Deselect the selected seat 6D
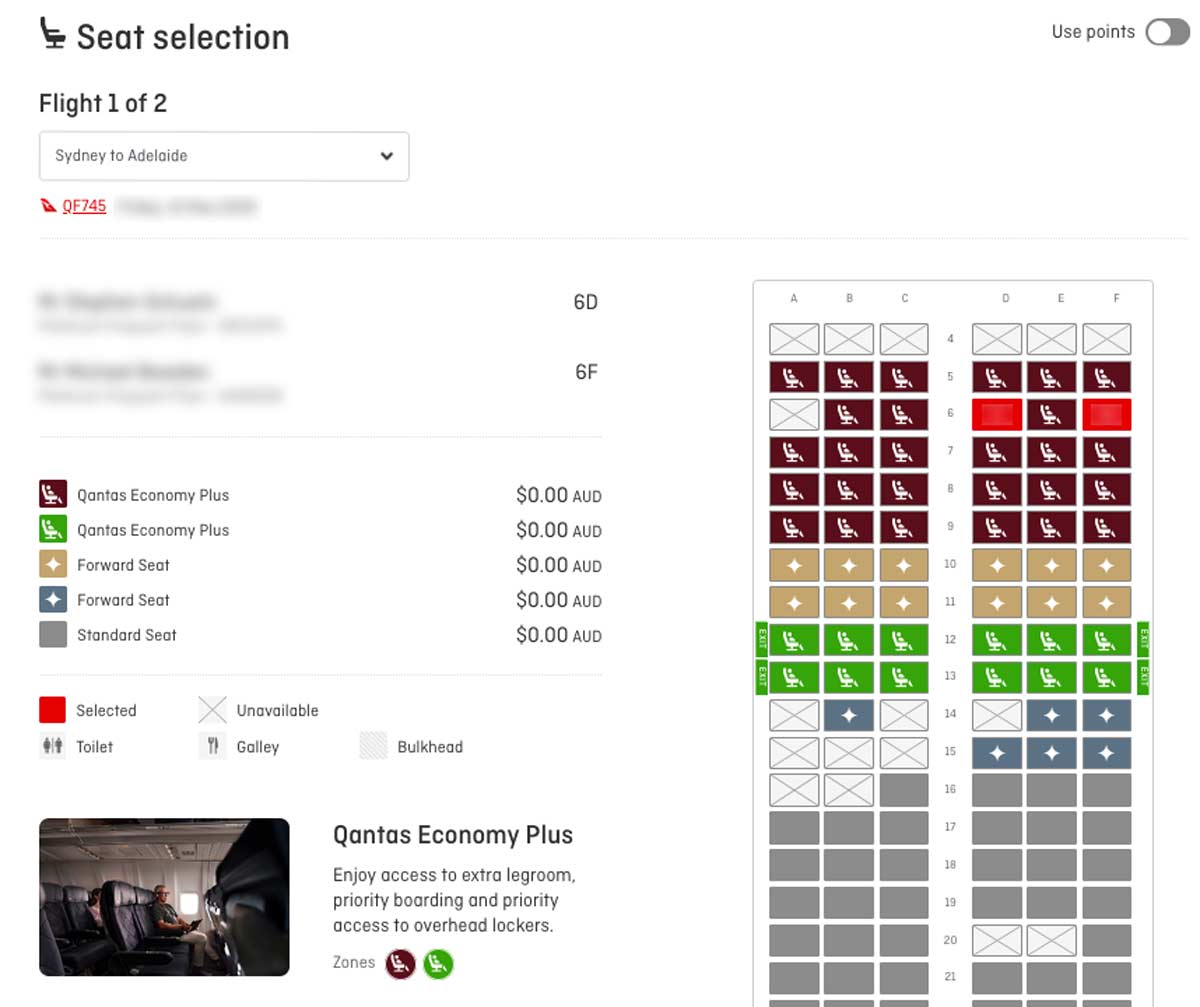This screenshot has height=1007, width=1200. [996, 414]
